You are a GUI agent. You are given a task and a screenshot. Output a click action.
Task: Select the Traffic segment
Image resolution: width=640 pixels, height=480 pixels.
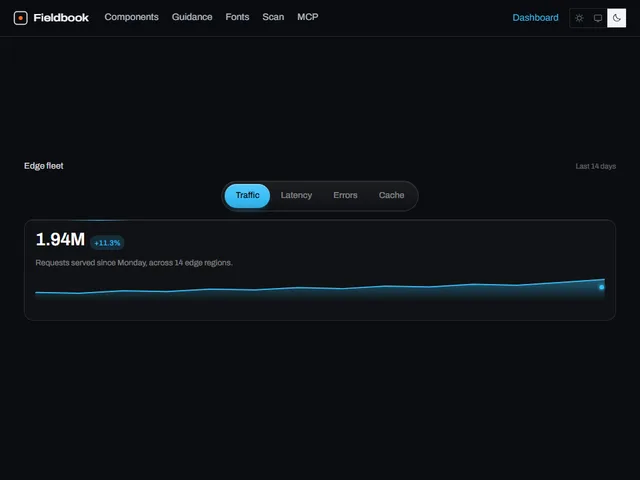click(x=247, y=196)
